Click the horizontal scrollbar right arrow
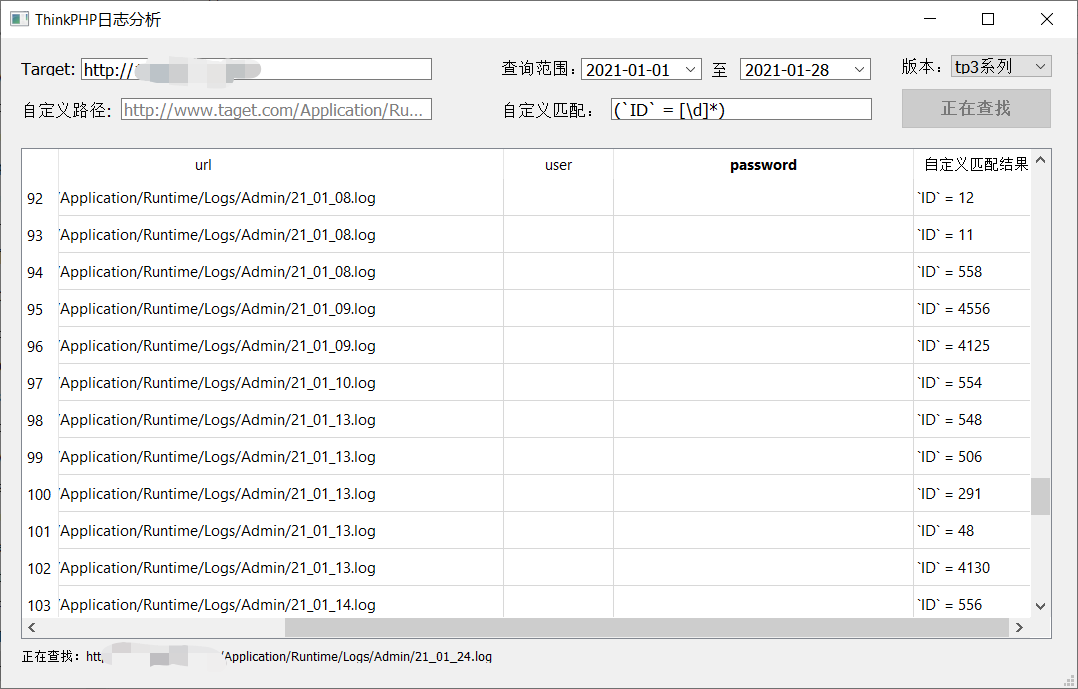This screenshot has width=1078, height=689. point(1019,627)
